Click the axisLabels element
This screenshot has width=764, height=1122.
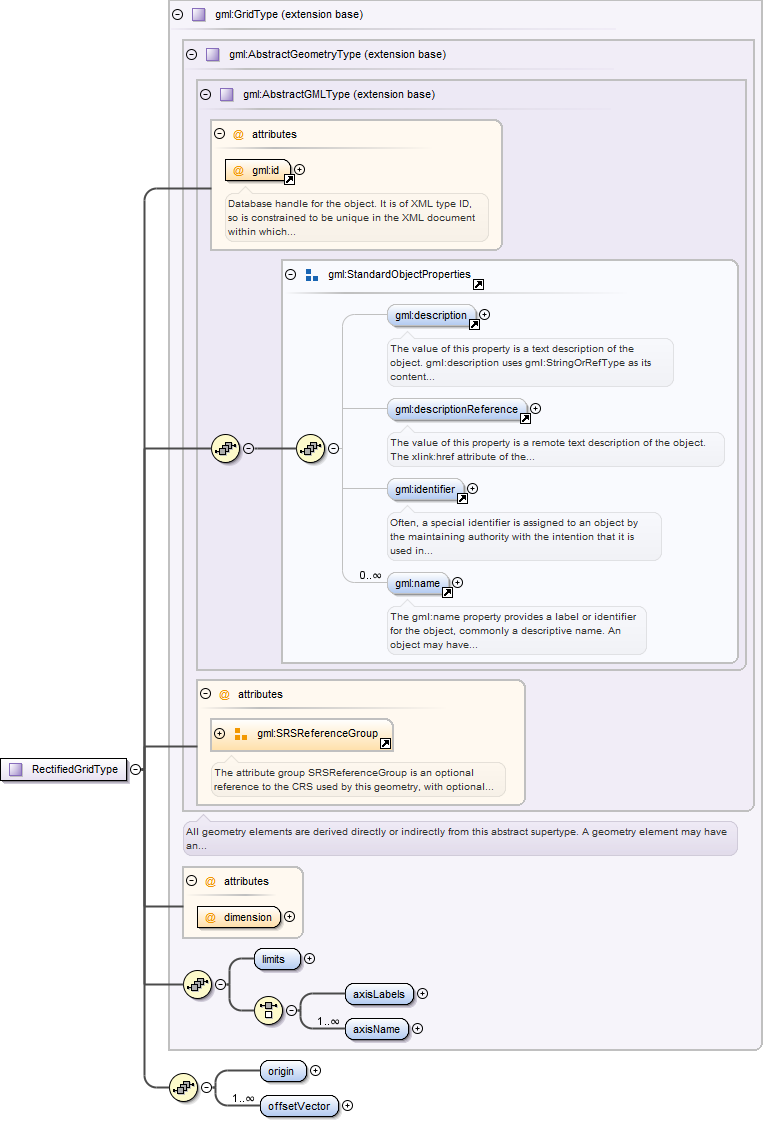click(x=378, y=994)
